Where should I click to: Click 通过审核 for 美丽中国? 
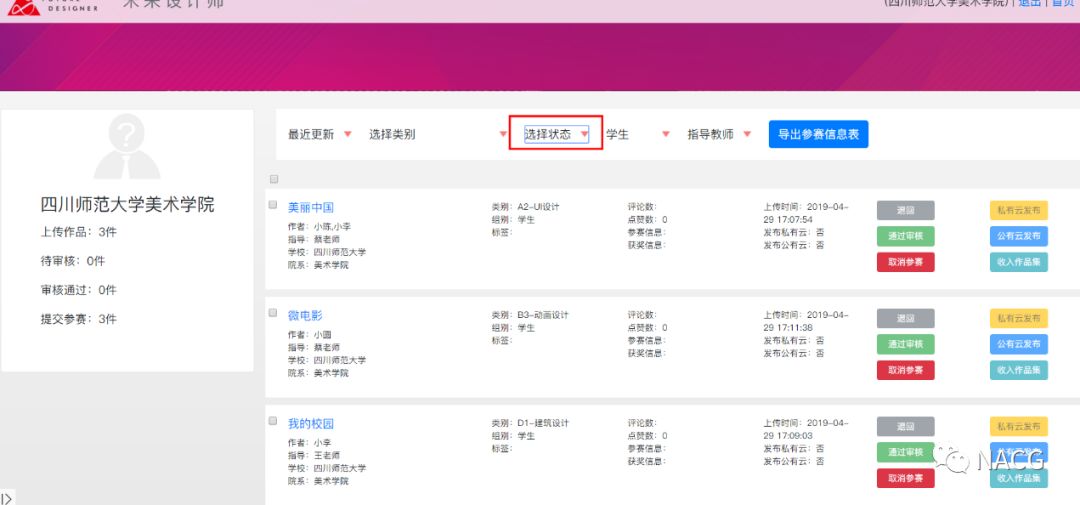click(x=905, y=236)
